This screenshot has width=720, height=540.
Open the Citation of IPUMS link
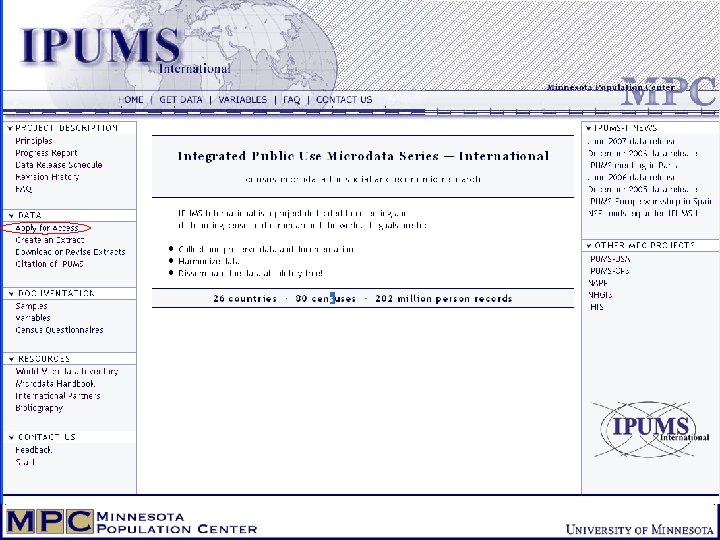(x=49, y=264)
